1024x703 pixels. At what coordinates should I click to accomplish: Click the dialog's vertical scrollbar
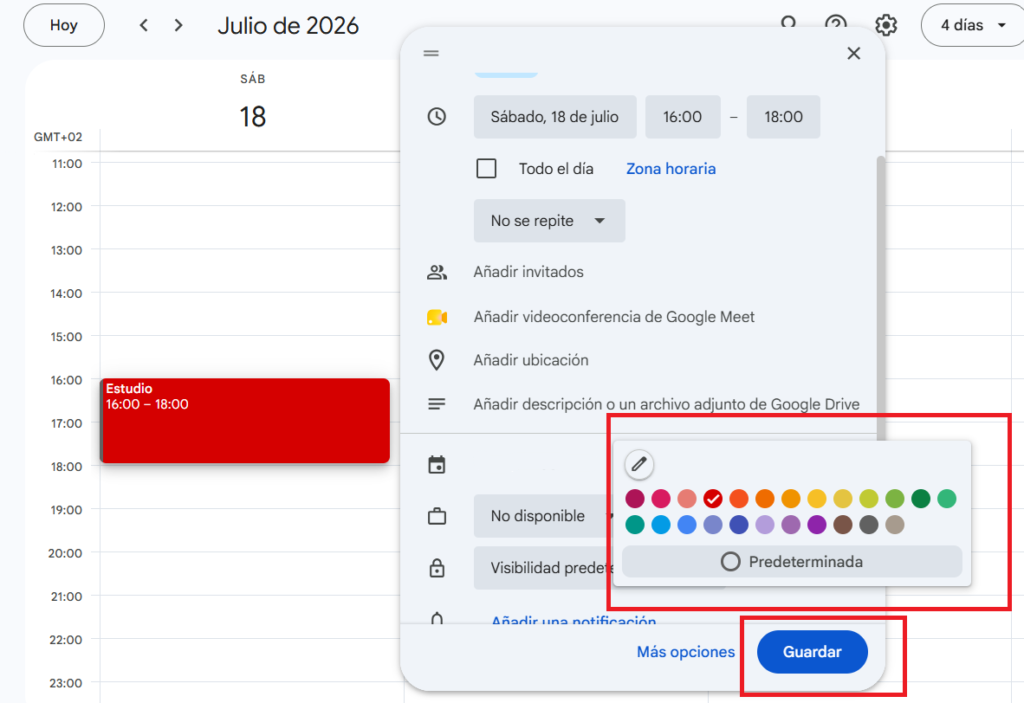tap(881, 297)
